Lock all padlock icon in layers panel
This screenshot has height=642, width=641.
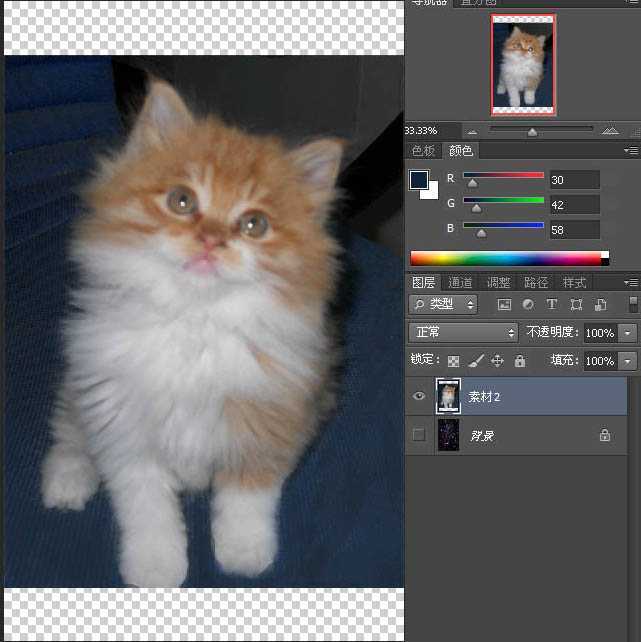point(520,361)
